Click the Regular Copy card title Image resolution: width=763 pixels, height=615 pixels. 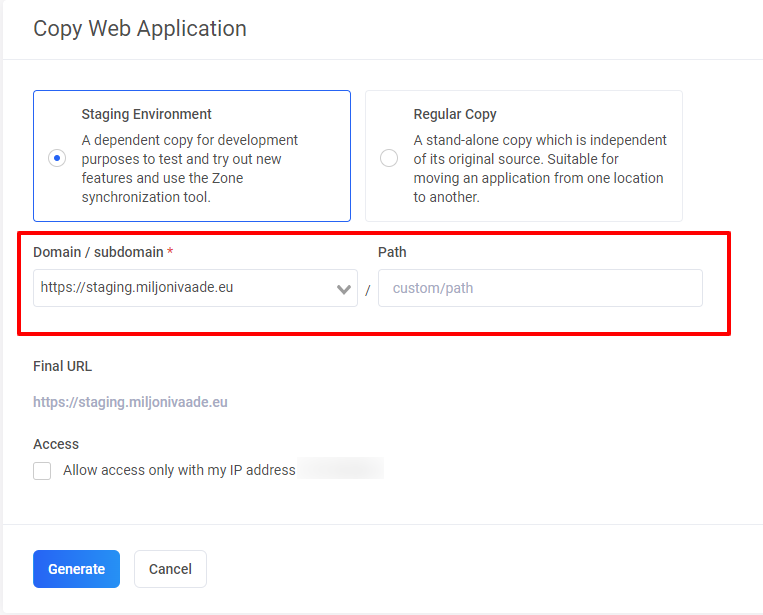coord(455,114)
